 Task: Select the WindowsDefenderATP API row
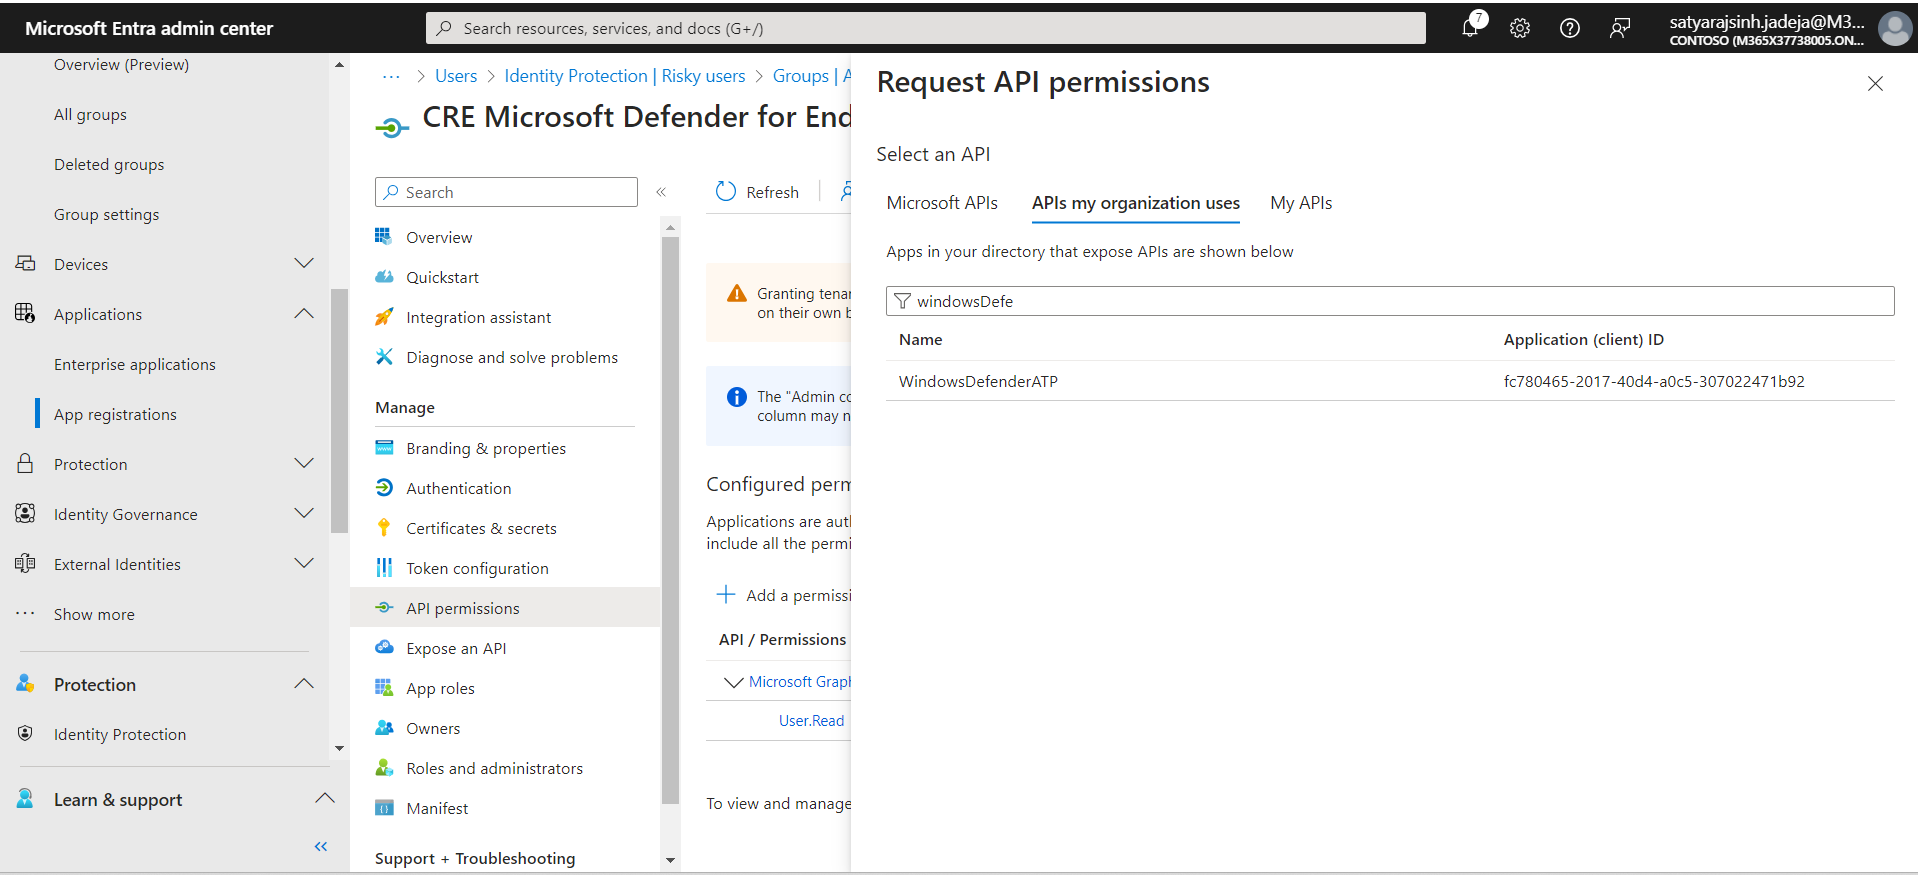(x=1390, y=381)
